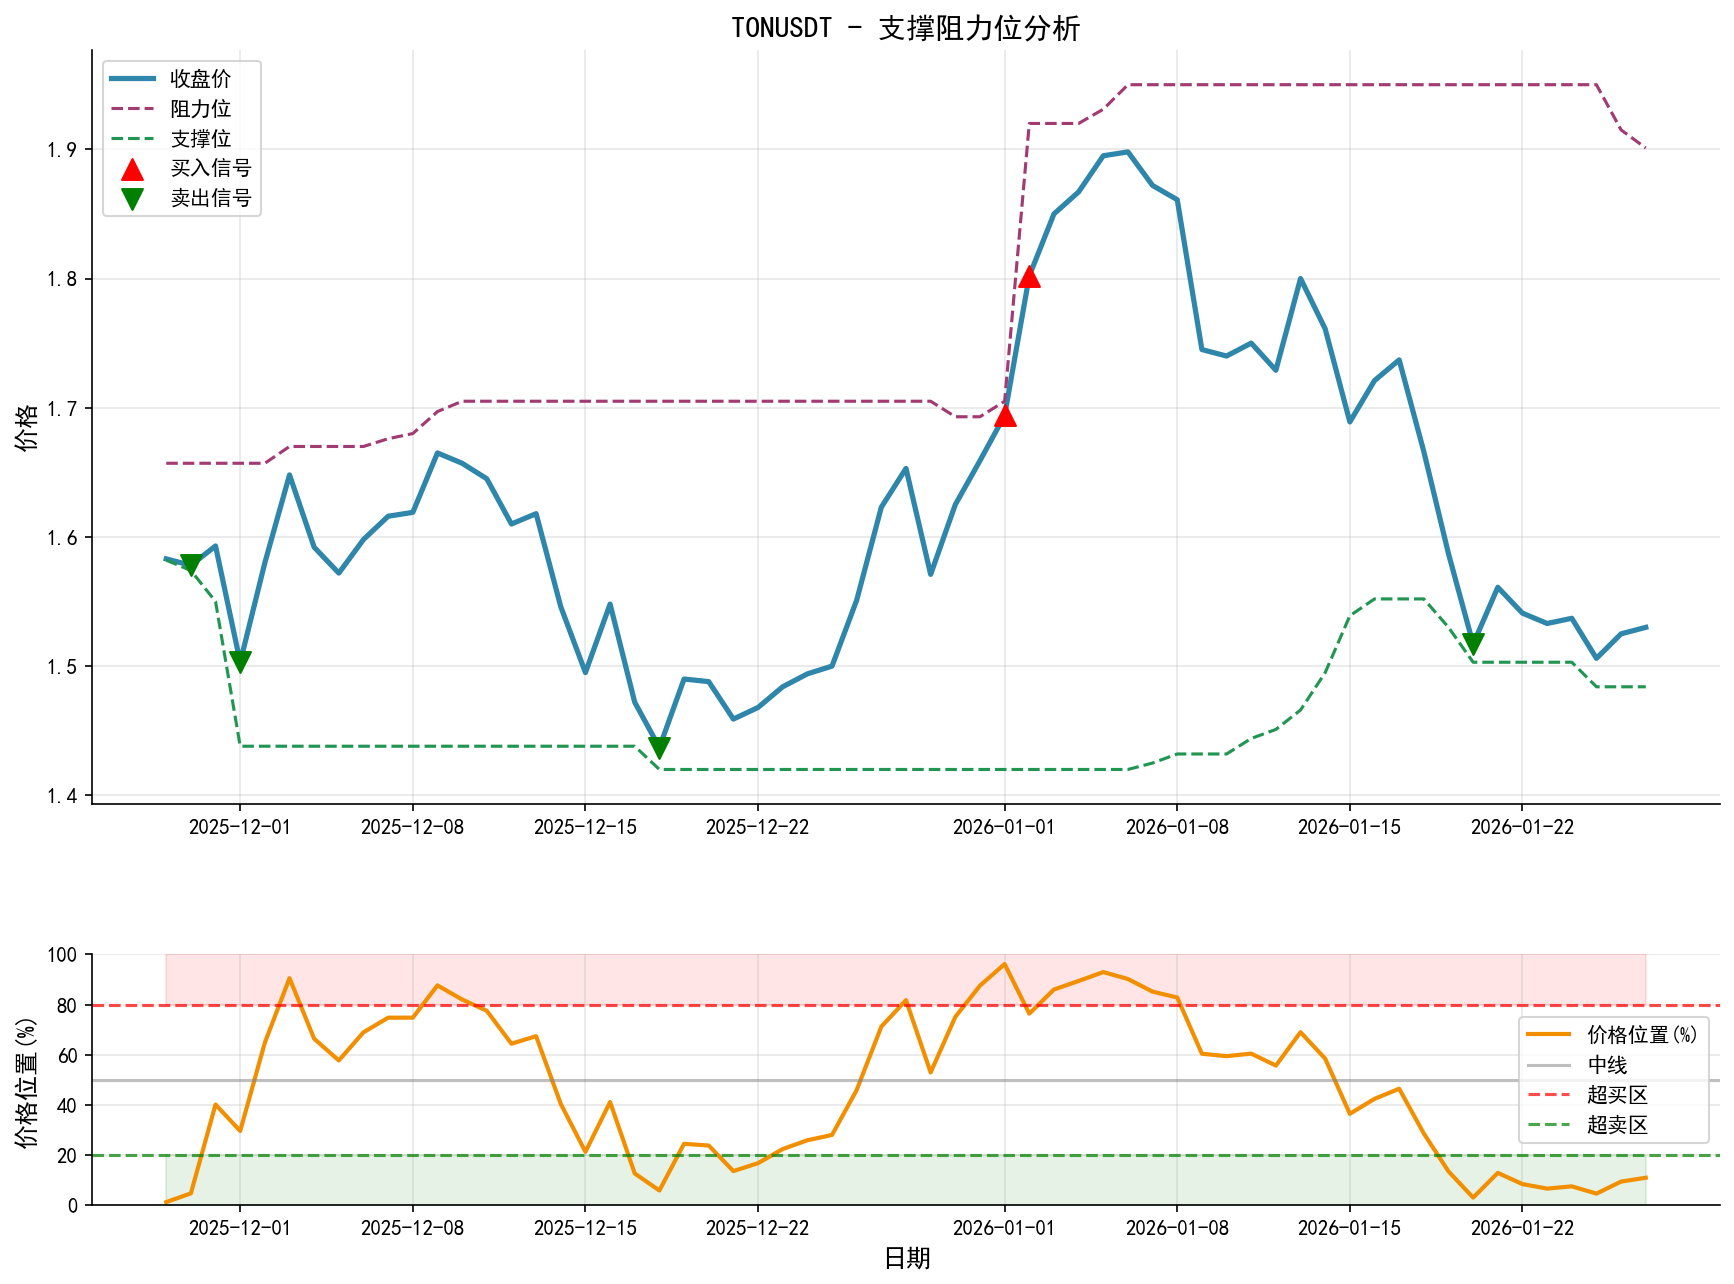The image size is (1734, 1284).
Task: Toggle the 支撑位 legend entry visibility
Action: coord(200,140)
